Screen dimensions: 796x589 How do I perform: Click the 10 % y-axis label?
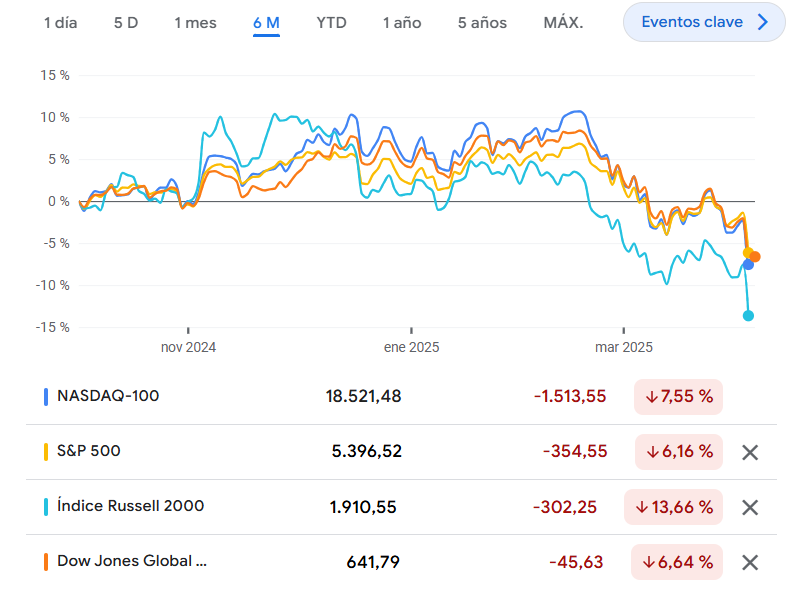55,118
